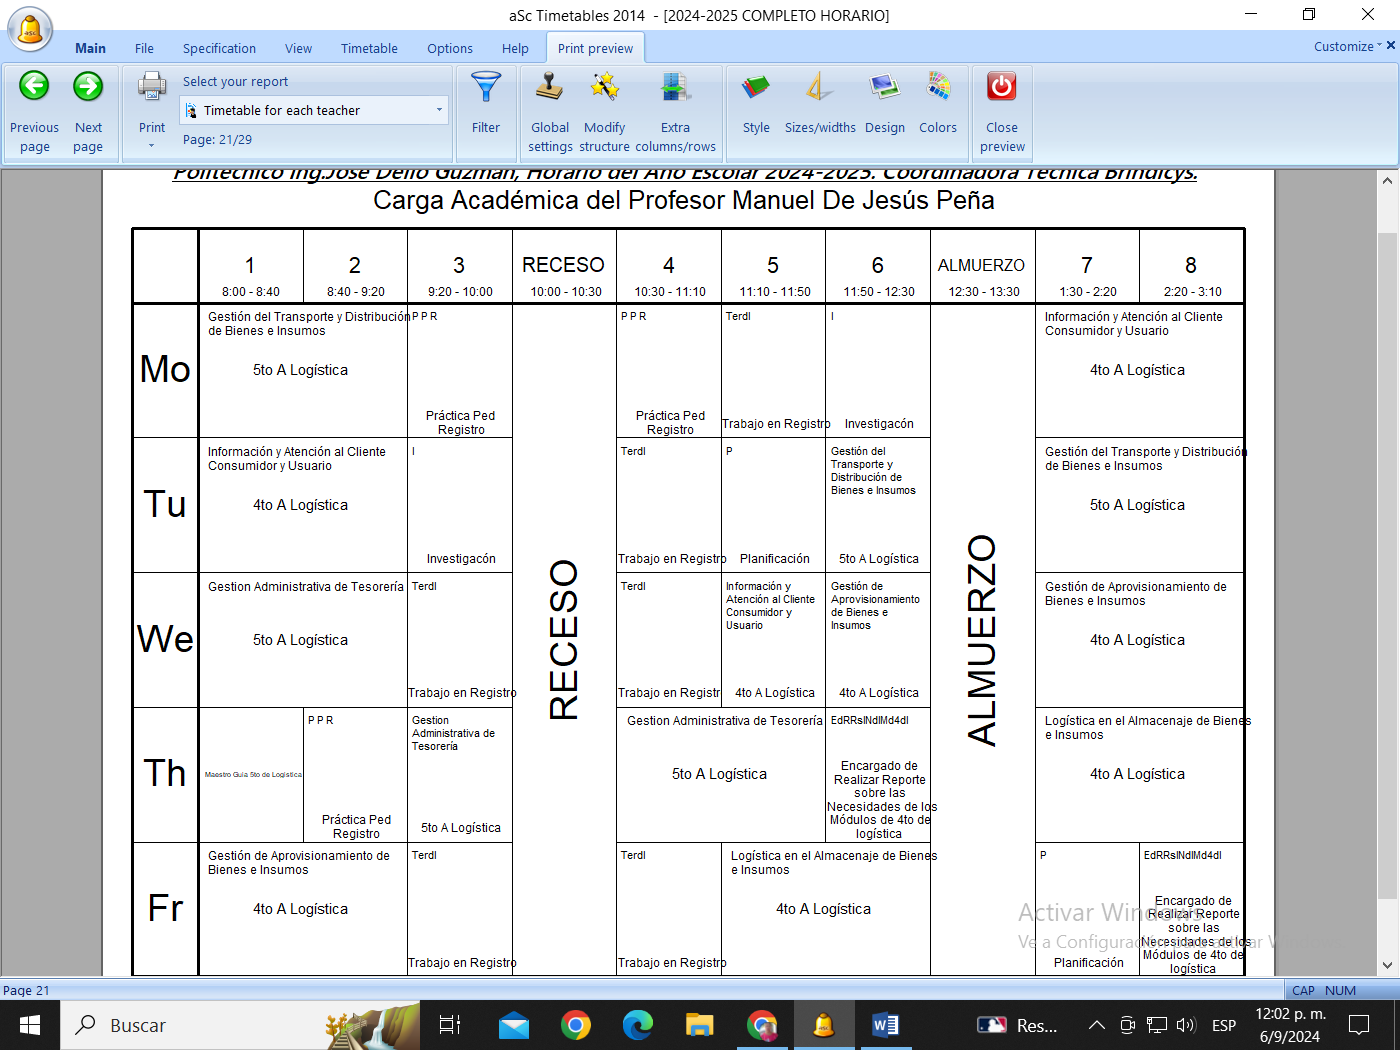
Task: Open the Specification tab
Action: tap(219, 48)
